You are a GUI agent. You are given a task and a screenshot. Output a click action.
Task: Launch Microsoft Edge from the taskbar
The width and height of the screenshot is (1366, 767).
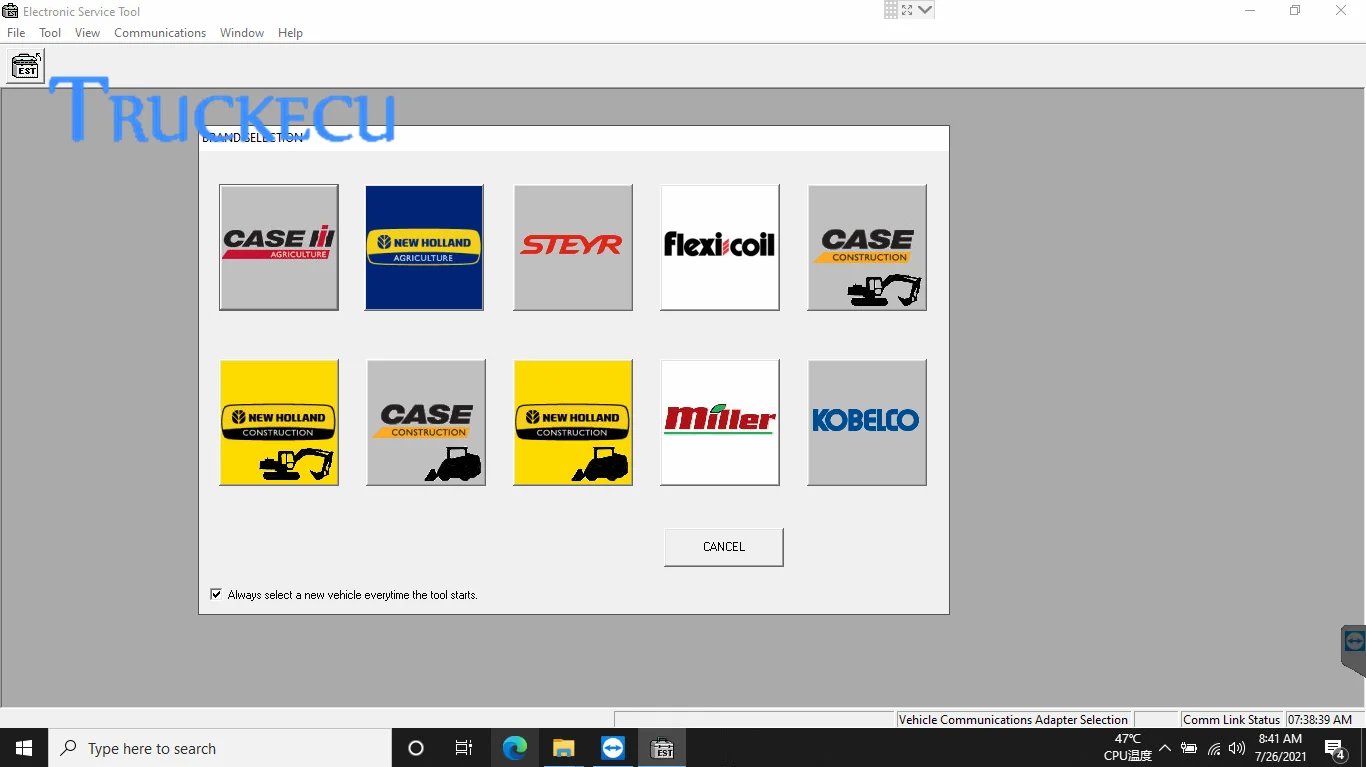[515, 748]
